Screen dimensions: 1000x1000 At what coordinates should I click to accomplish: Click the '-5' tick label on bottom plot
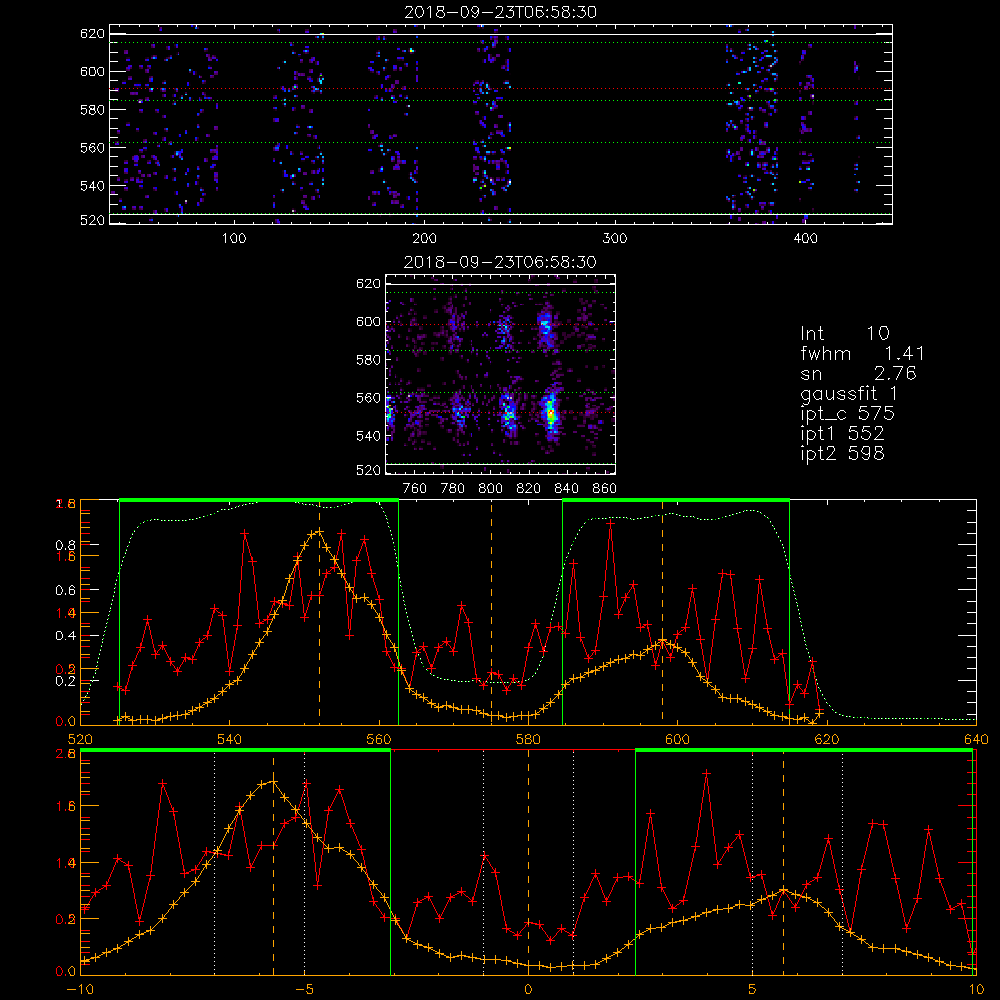(304, 989)
